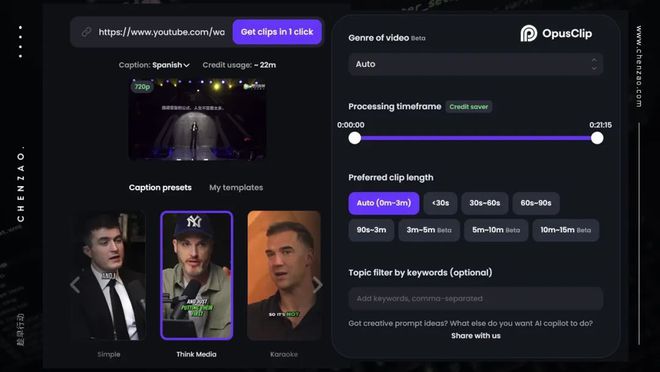Viewport: 660px width, 372px height.
Task: Choose the 3m~5m Beta clip length
Action: 429,230
